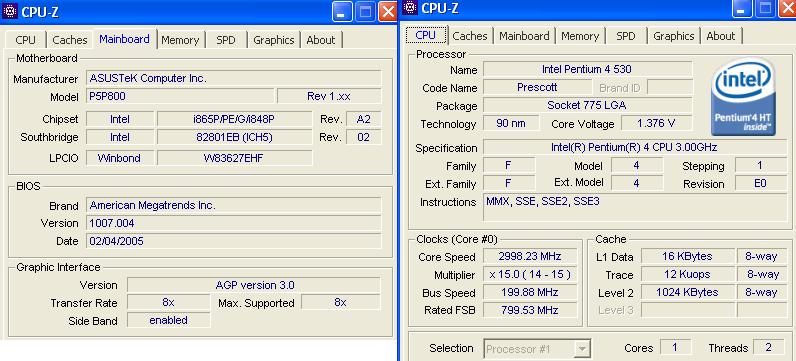Click the i865P/PE/G/i848P chipset field
796x361 pixels.
click(235, 119)
